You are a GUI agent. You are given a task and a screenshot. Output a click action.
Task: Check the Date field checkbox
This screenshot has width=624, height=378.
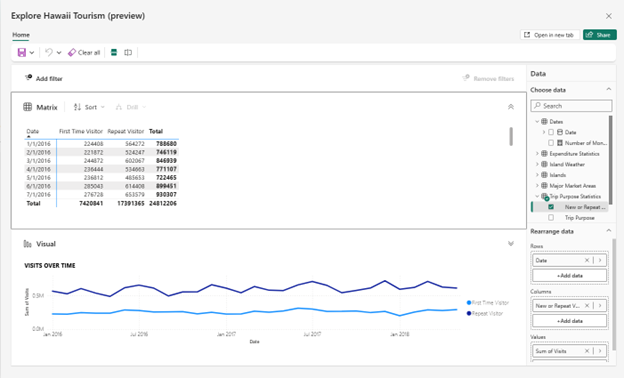[x=551, y=132]
